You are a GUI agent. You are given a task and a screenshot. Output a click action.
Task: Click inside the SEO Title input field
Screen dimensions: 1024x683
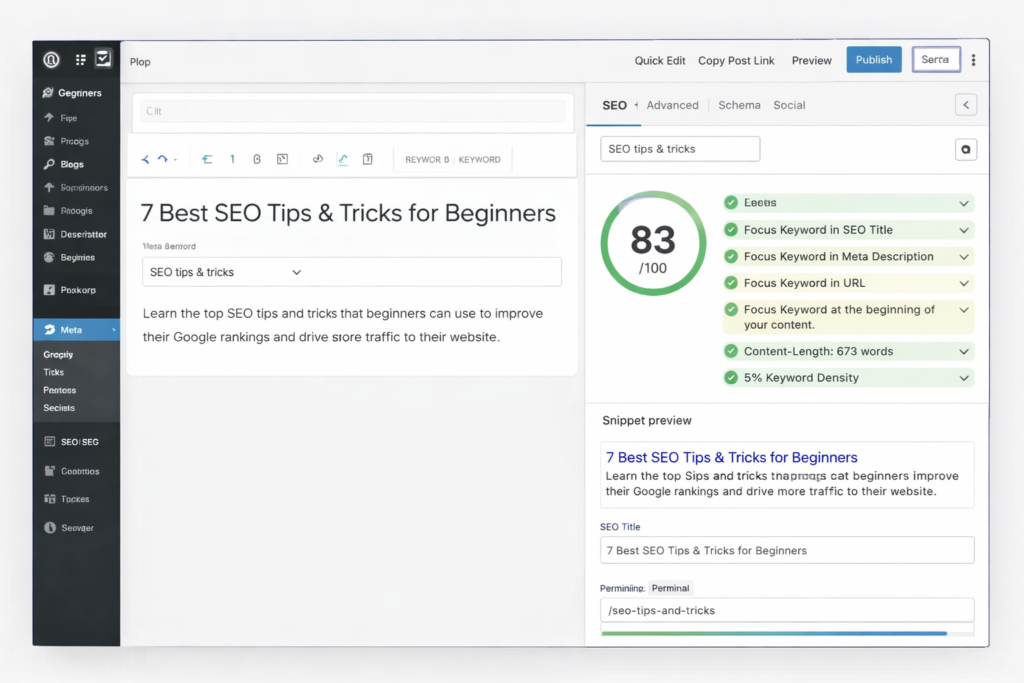coord(786,550)
